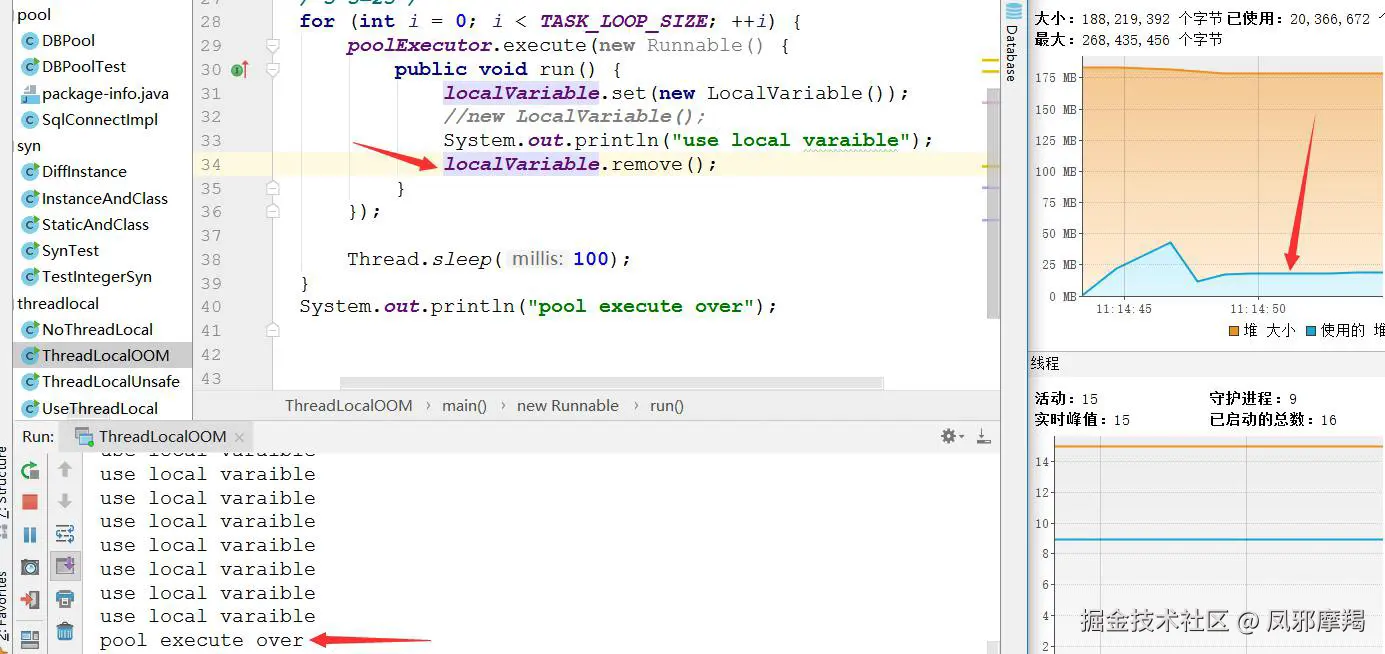Image resolution: width=1385 pixels, height=654 pixels.
Task: Click the down arrow in console toolbar
Action: (65, 501)
